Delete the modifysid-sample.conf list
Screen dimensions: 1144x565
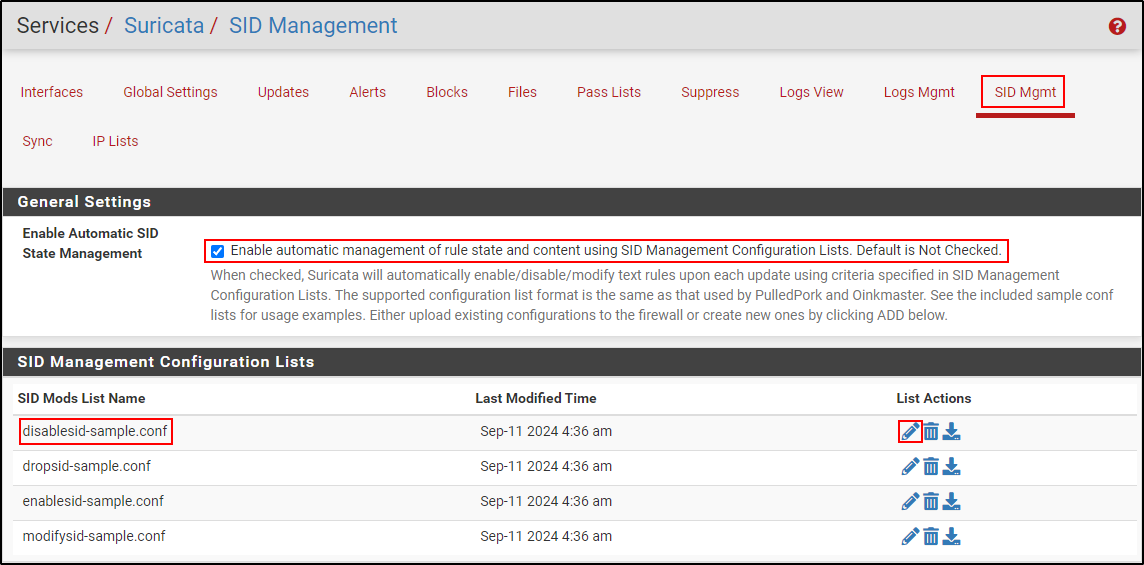(931, 537)
